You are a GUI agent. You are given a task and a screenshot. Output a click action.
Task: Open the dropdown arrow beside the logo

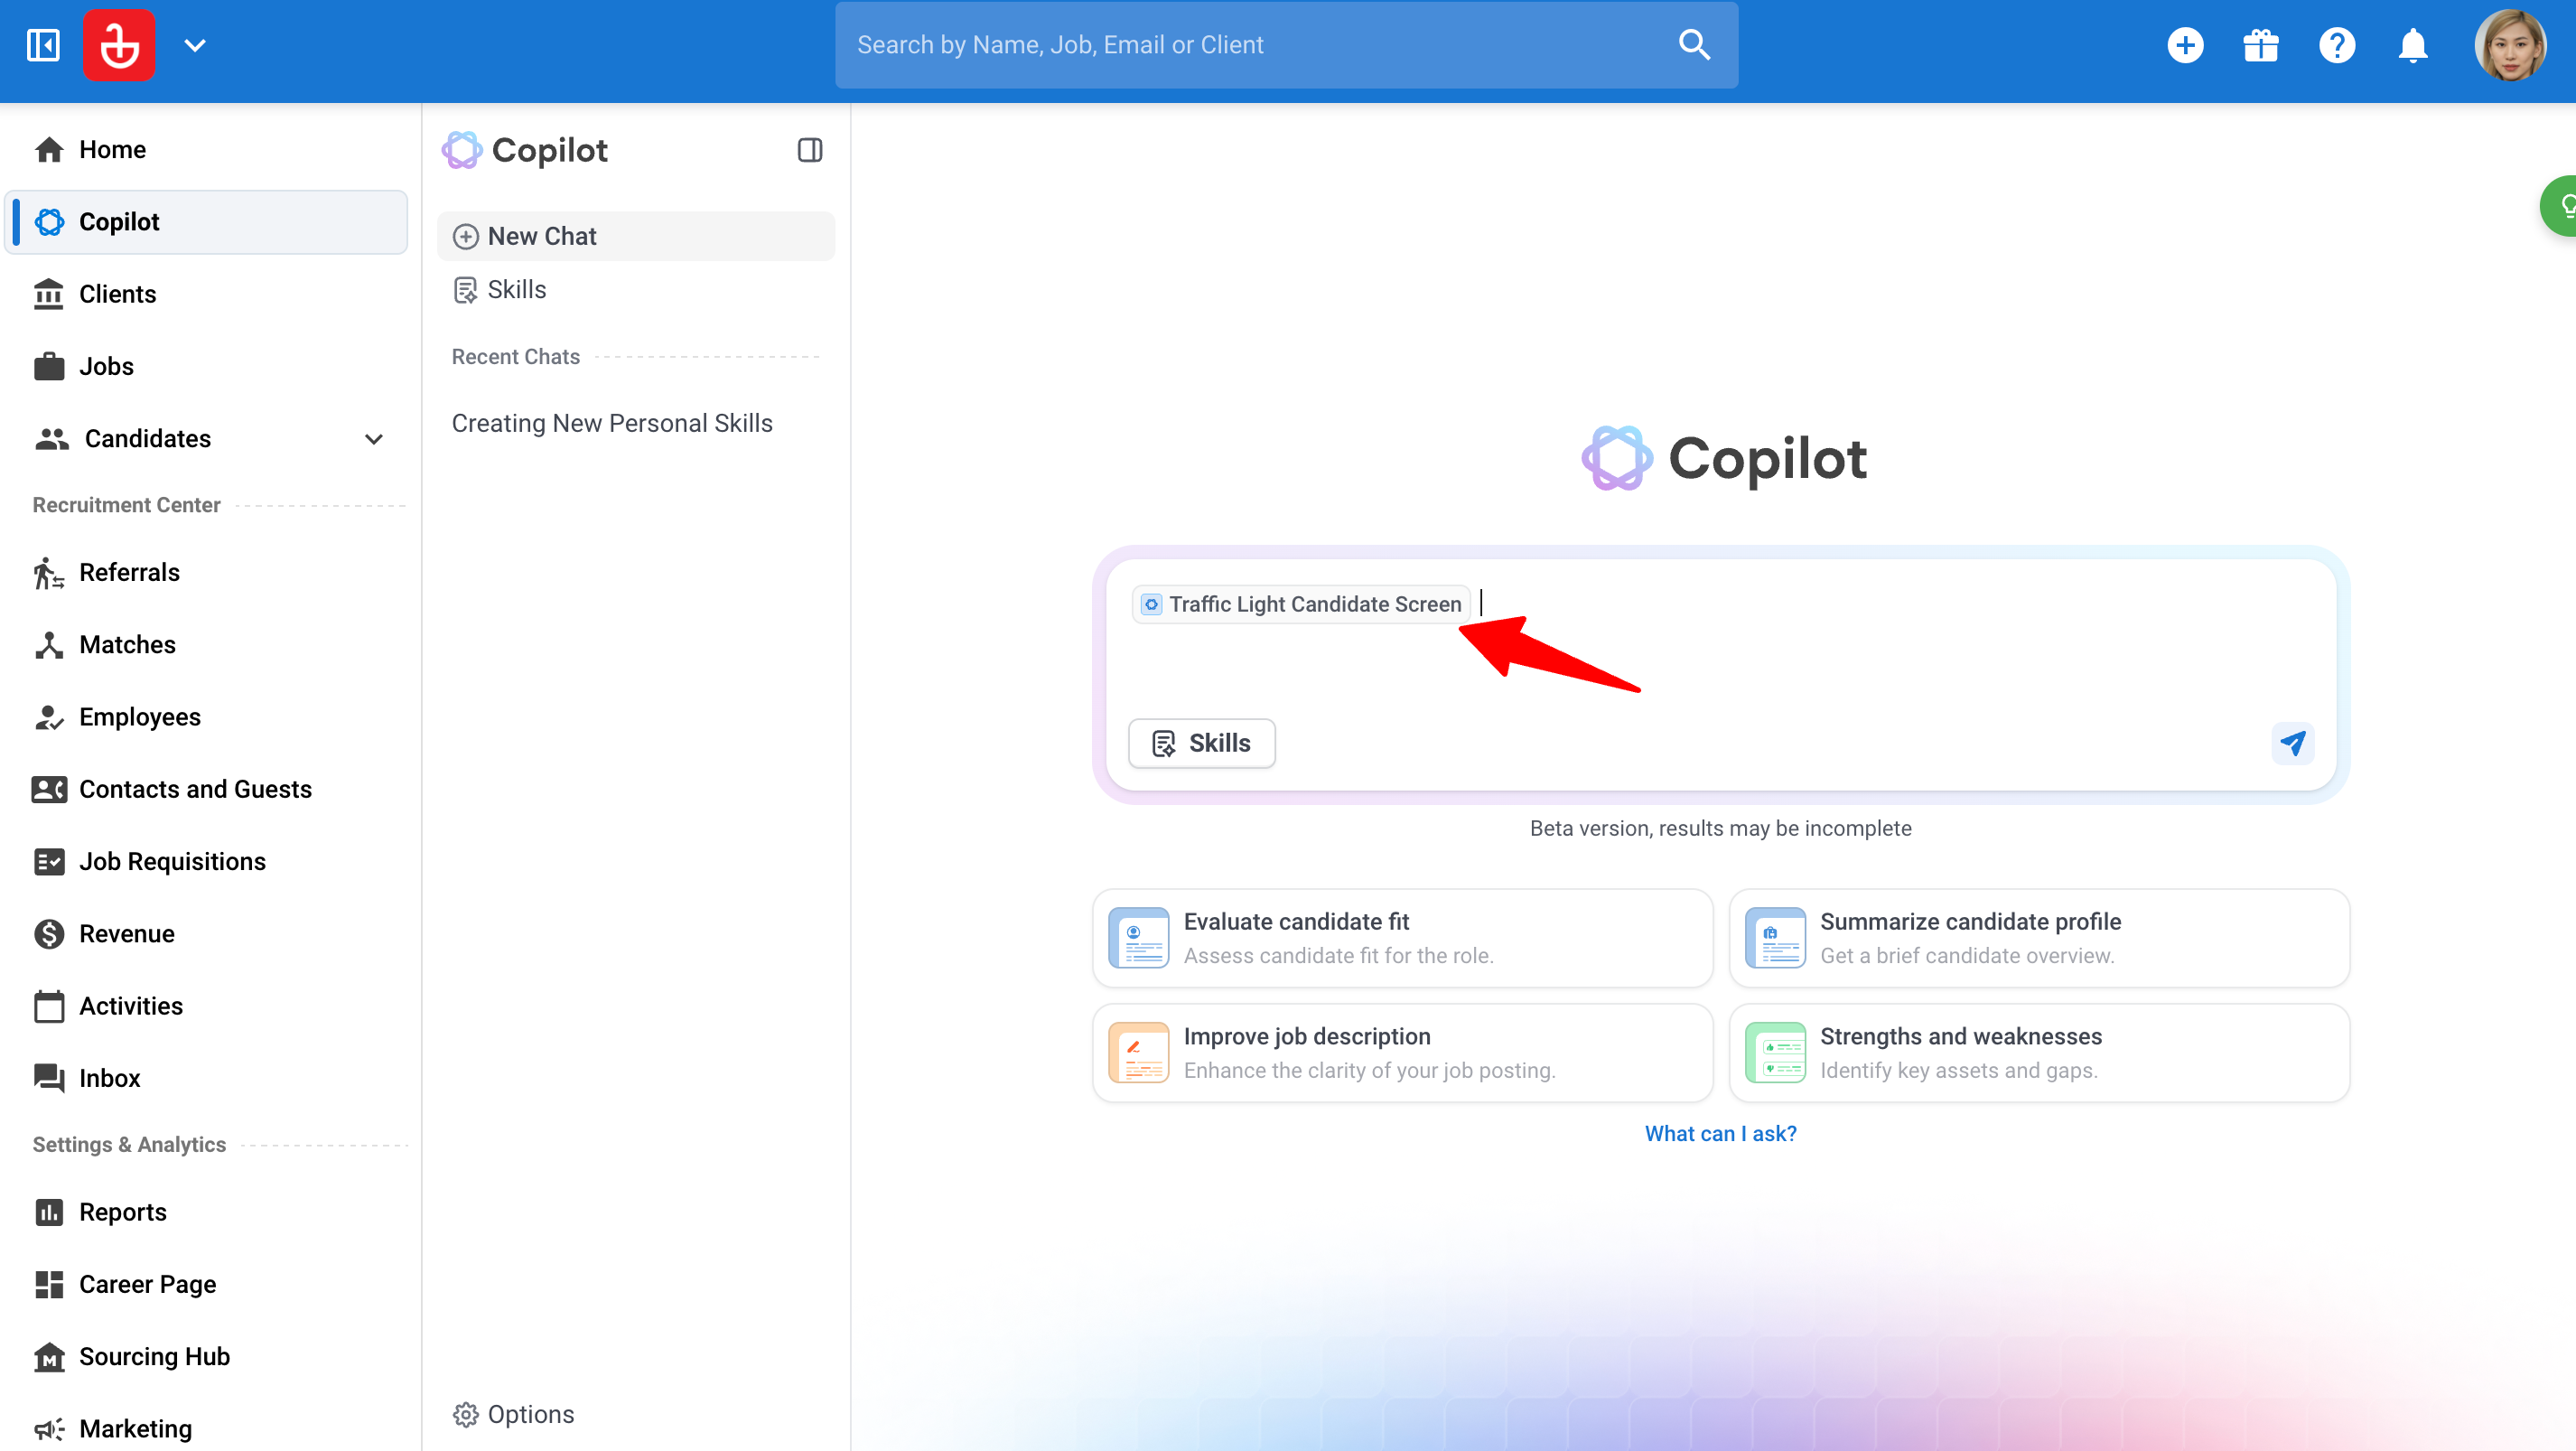[x=195, y=45]
